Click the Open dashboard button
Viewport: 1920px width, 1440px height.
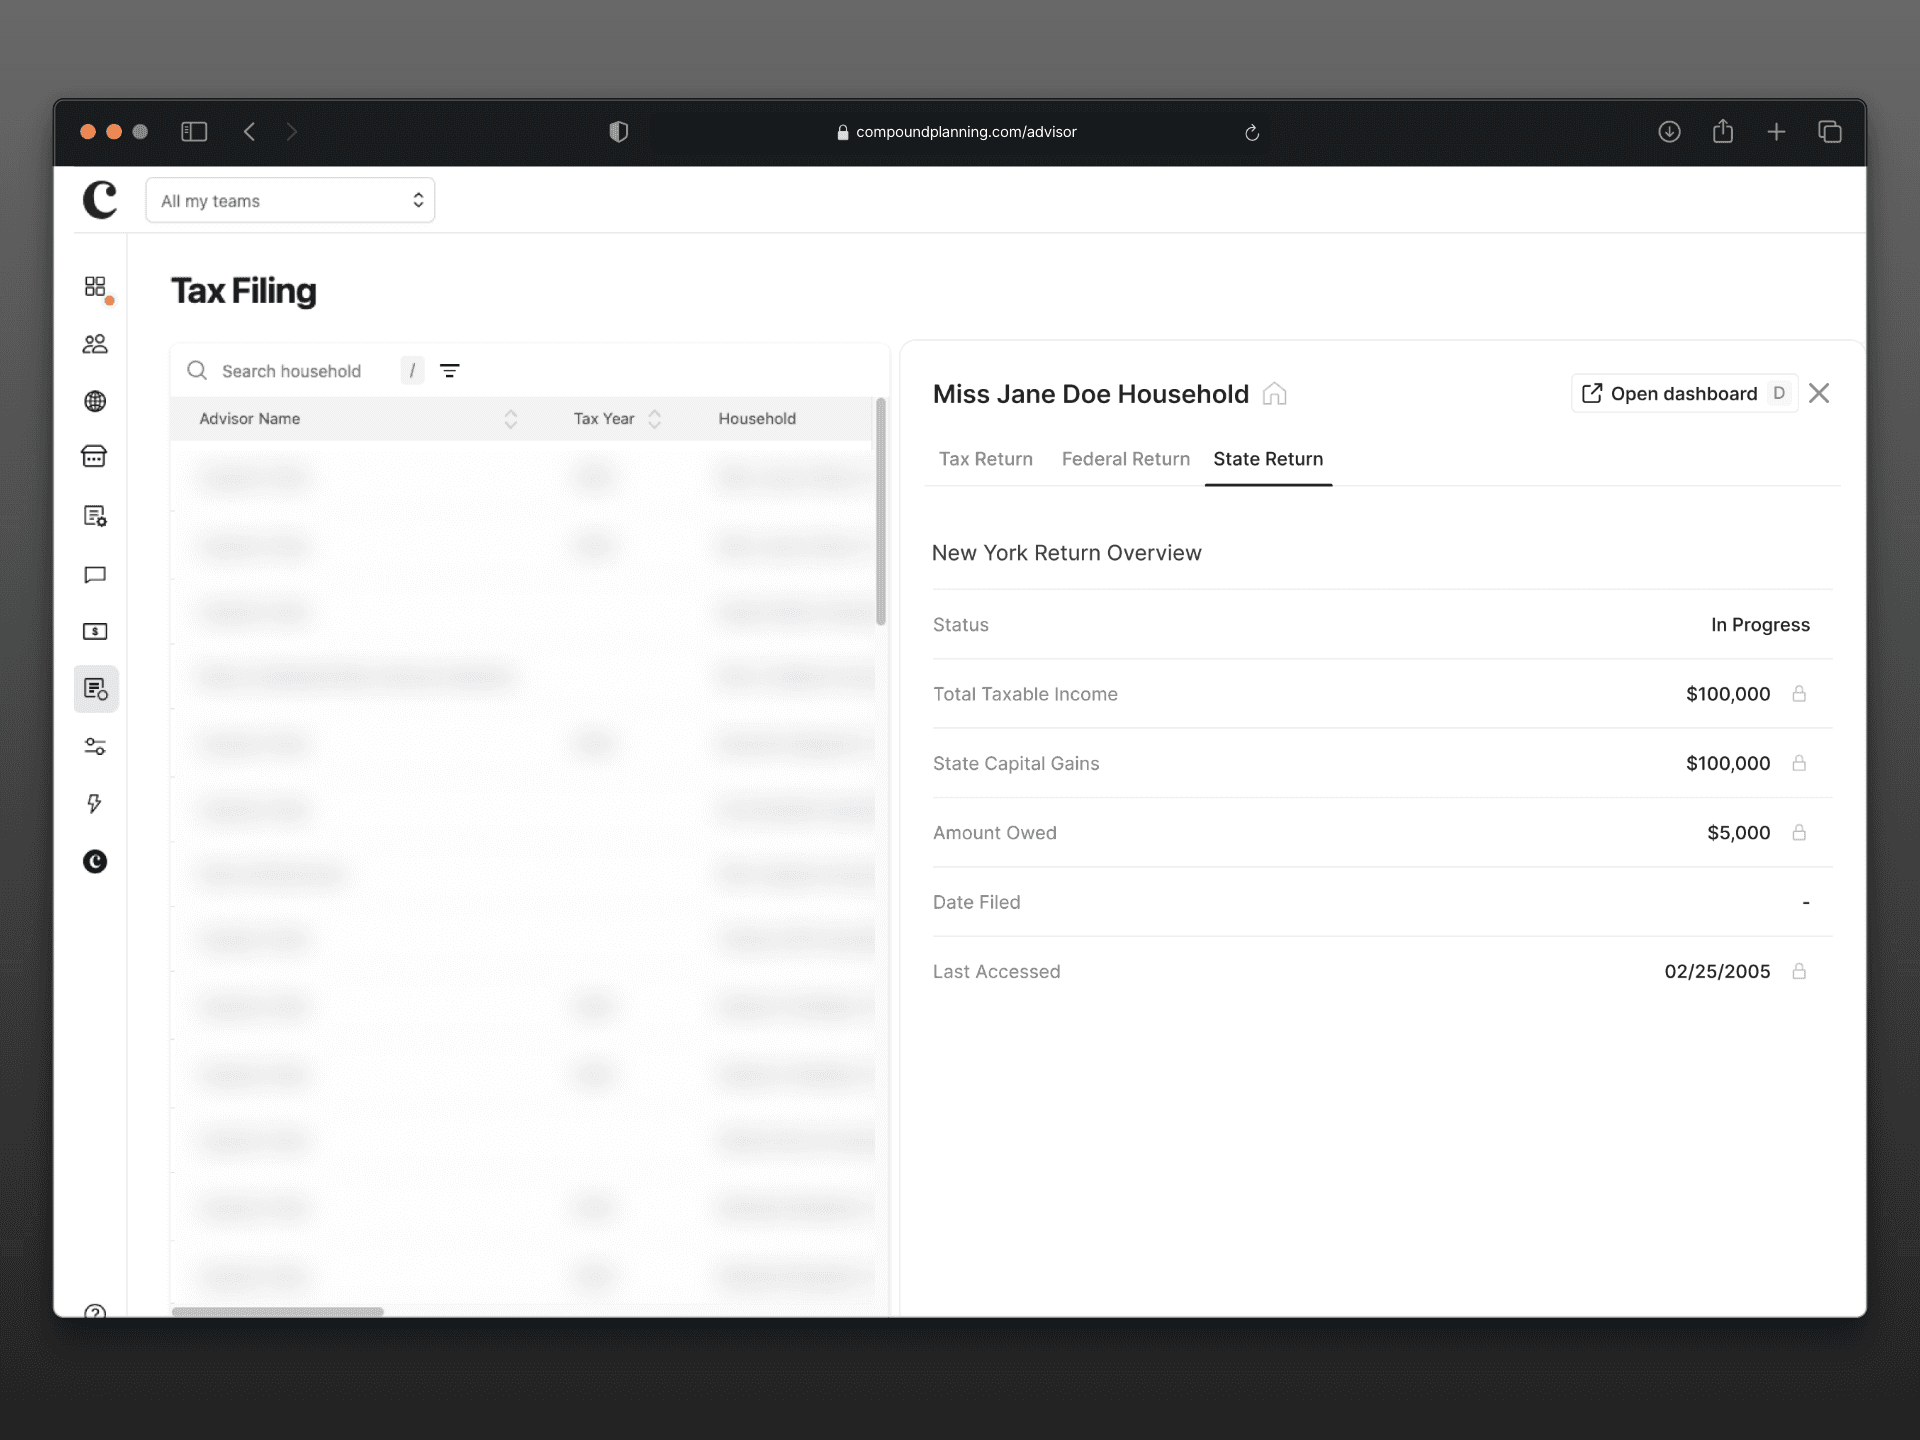tap(1683, 393)
